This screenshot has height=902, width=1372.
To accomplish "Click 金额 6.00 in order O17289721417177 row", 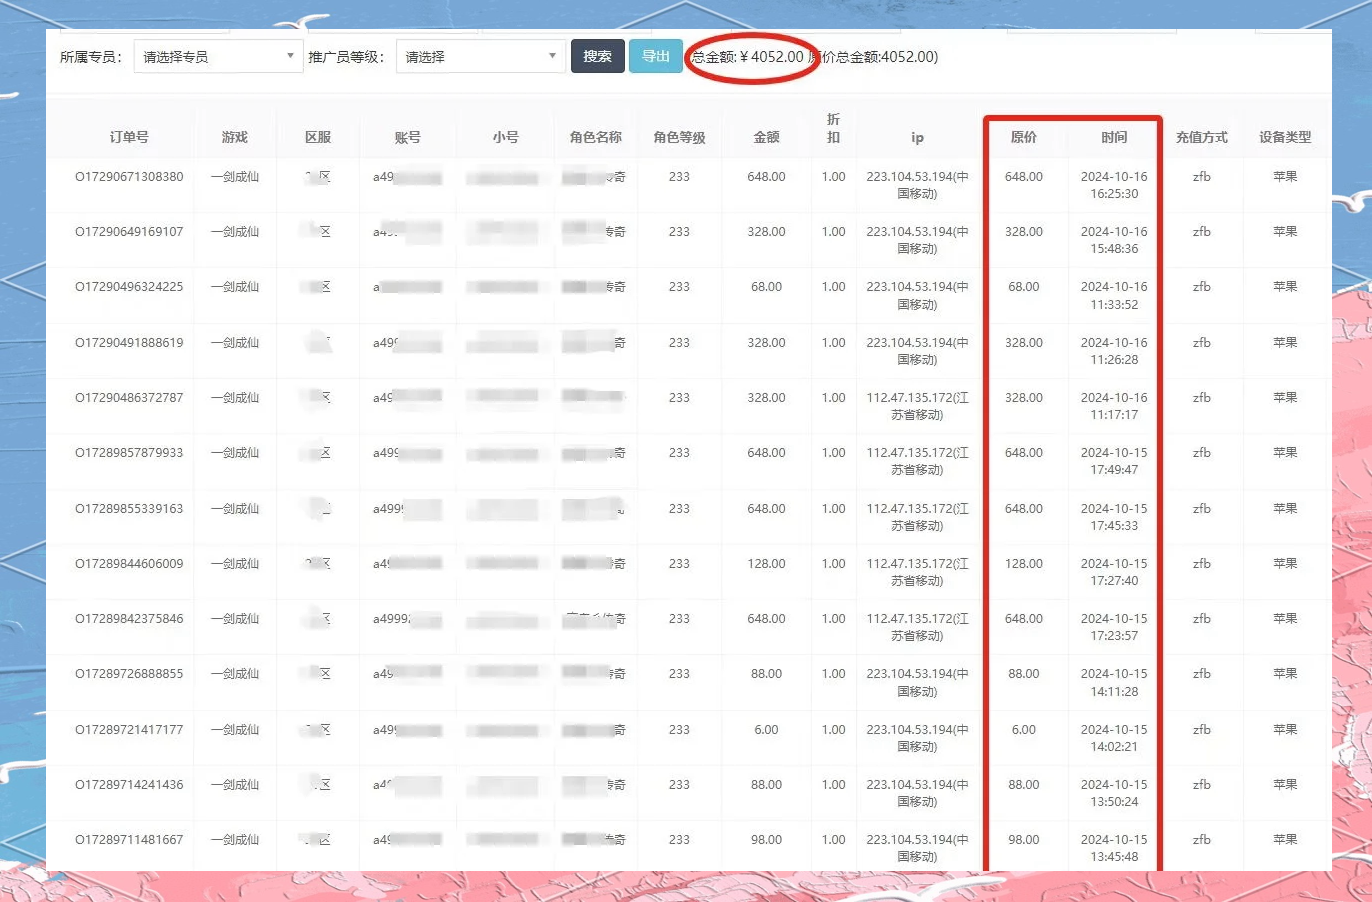I will [766, 730].
